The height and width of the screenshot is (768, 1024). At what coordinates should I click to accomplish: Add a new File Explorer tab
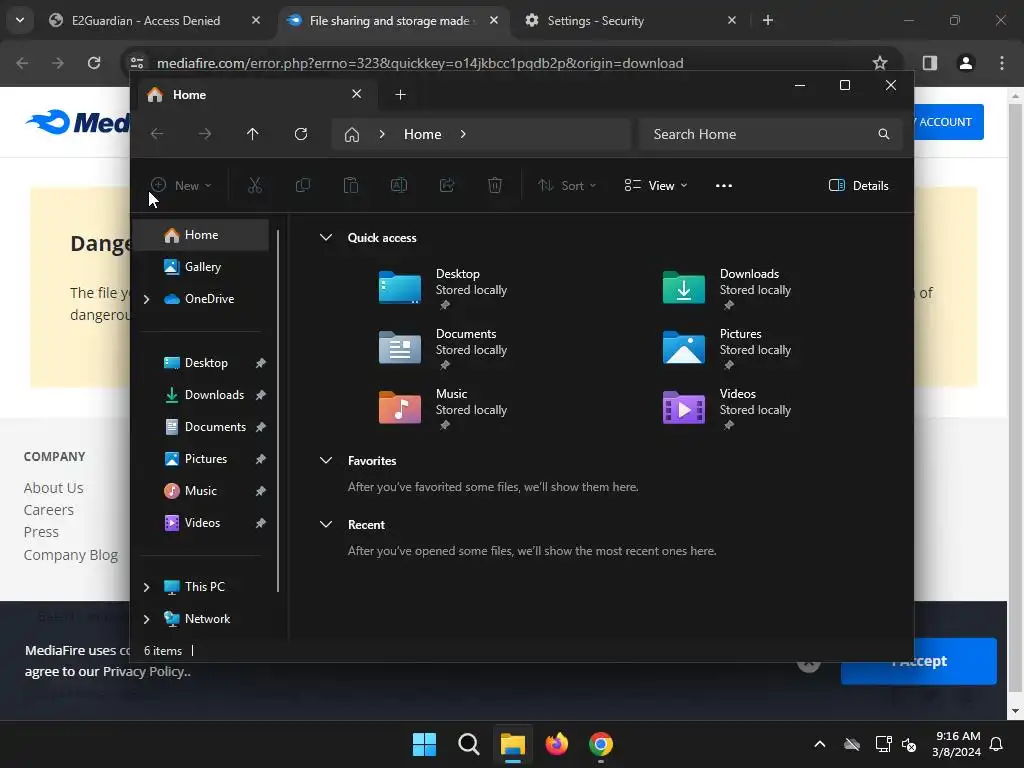coord(400,95)
